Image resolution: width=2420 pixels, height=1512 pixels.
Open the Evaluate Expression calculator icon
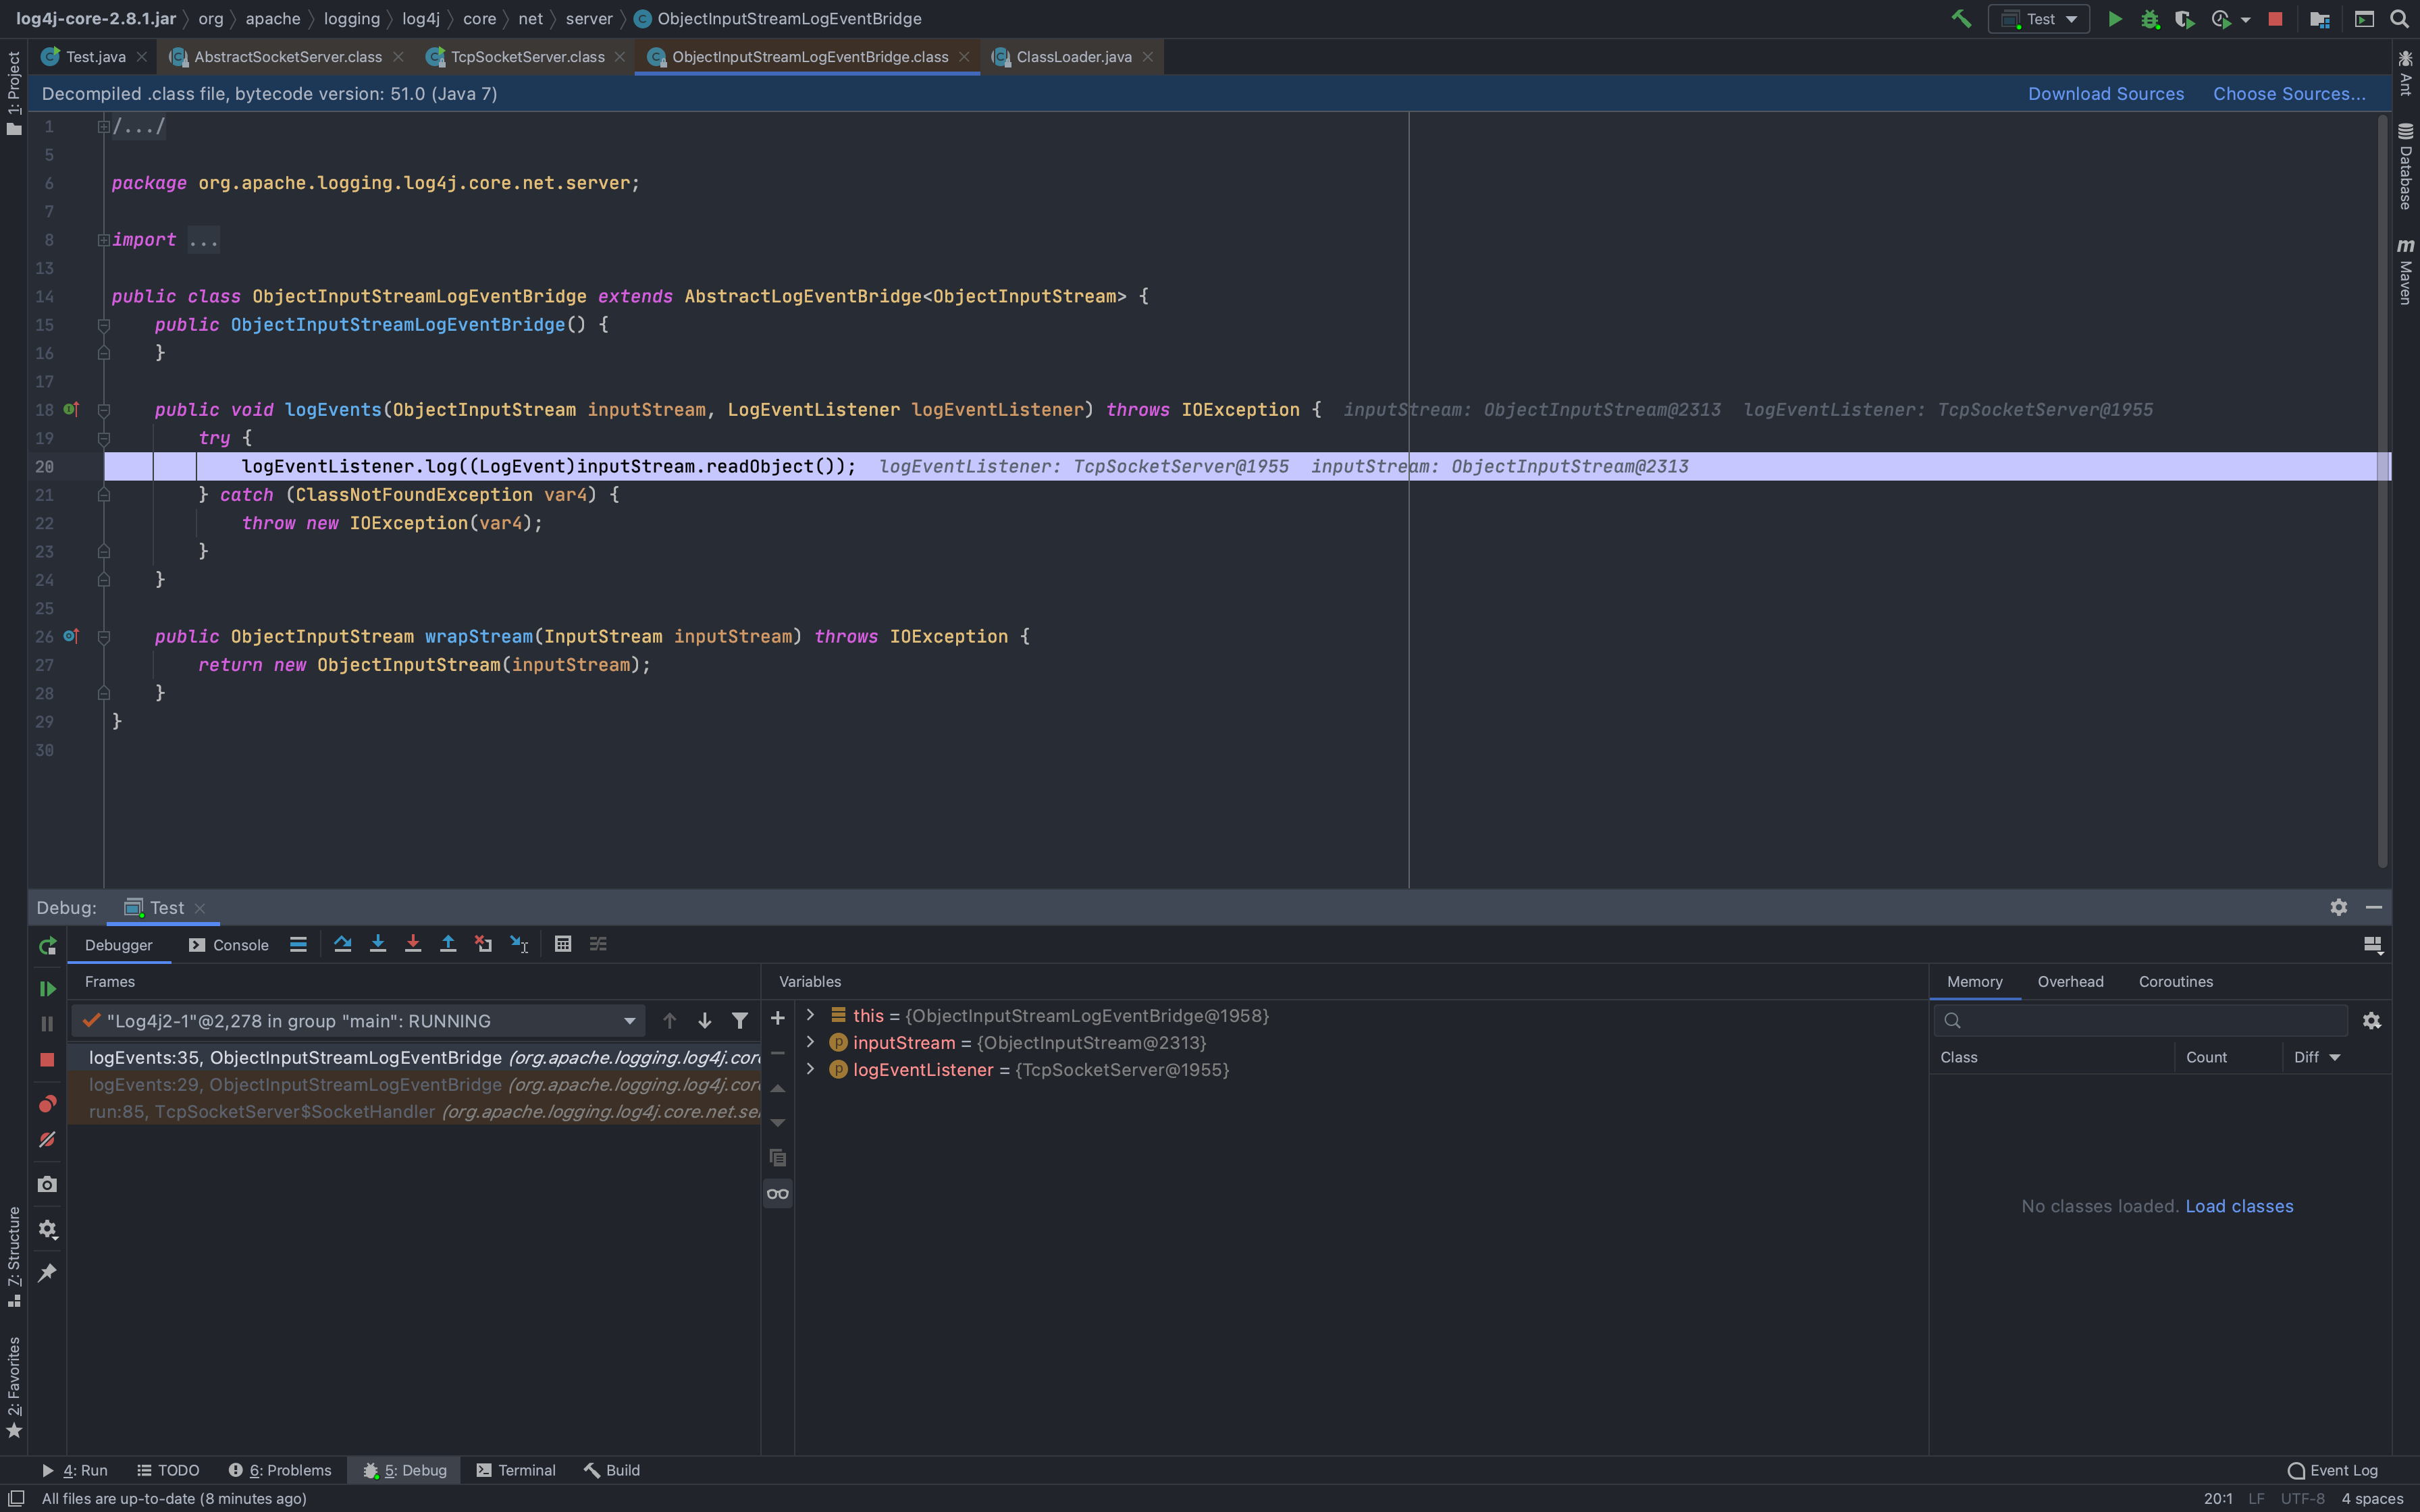(563, 944)
